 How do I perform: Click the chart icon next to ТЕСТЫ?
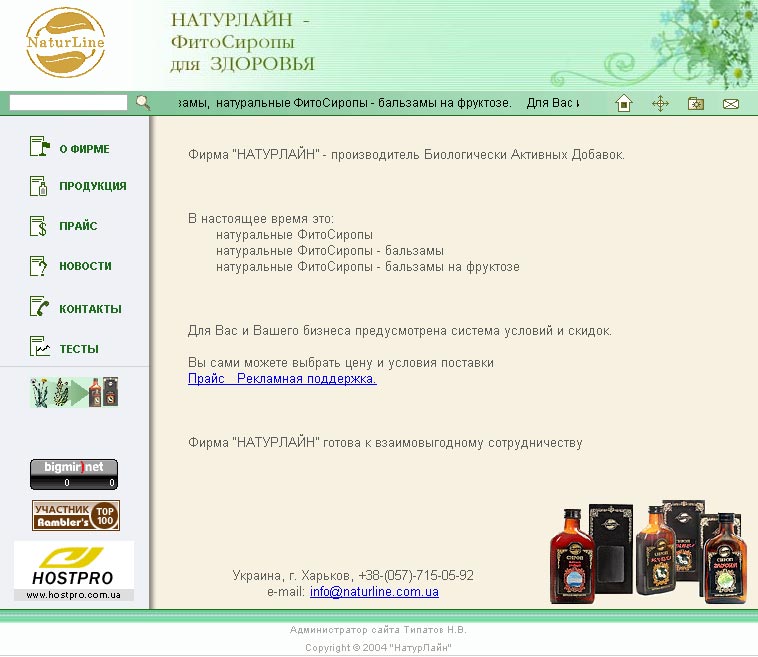(x=40, y=346)
